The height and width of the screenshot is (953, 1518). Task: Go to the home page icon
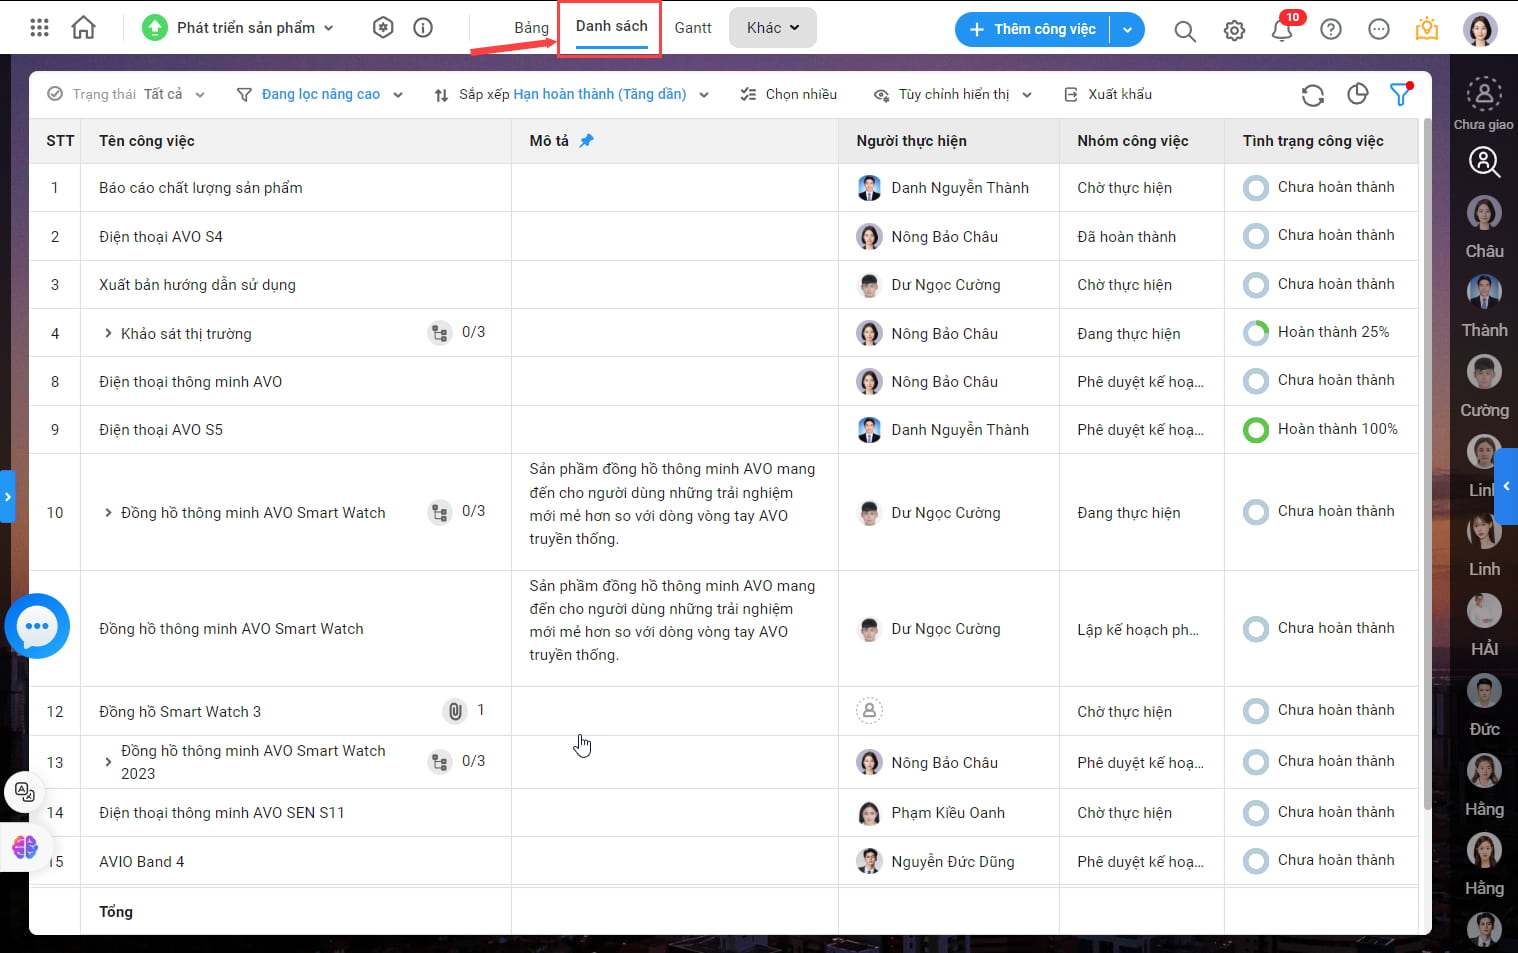[x=84, y=28]
